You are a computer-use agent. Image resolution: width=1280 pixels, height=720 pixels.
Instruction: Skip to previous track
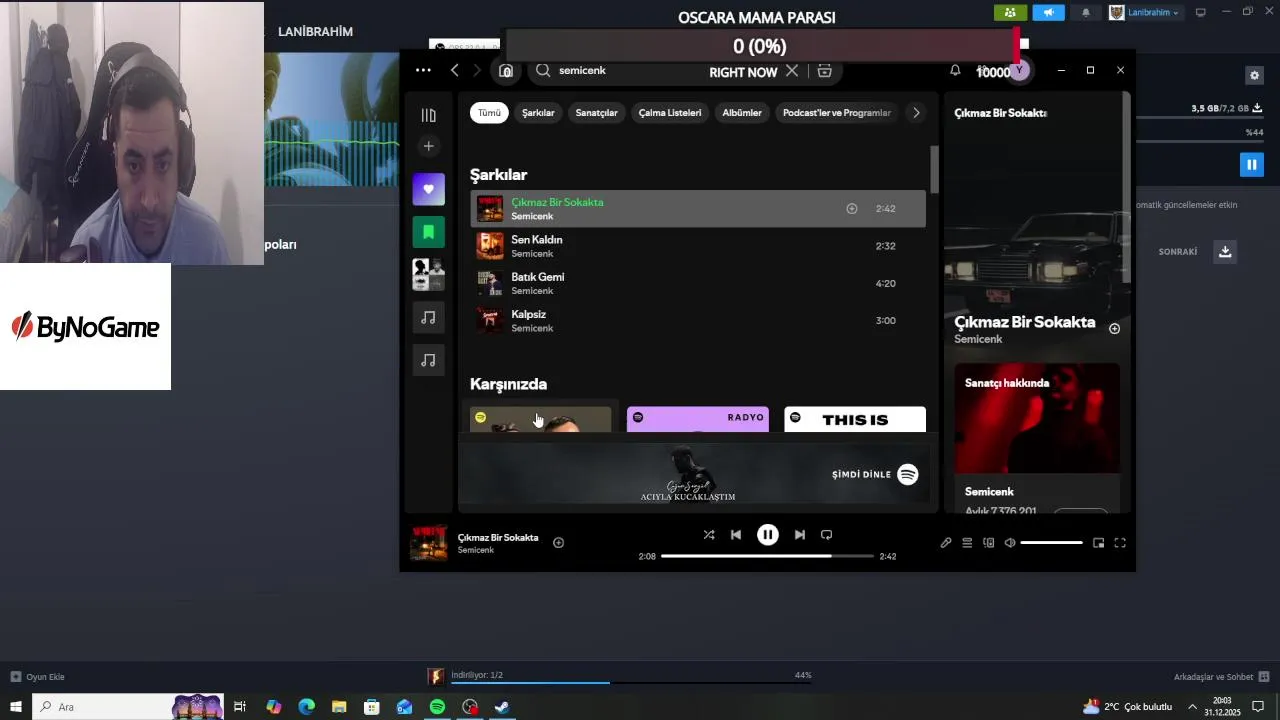(736, 535)
